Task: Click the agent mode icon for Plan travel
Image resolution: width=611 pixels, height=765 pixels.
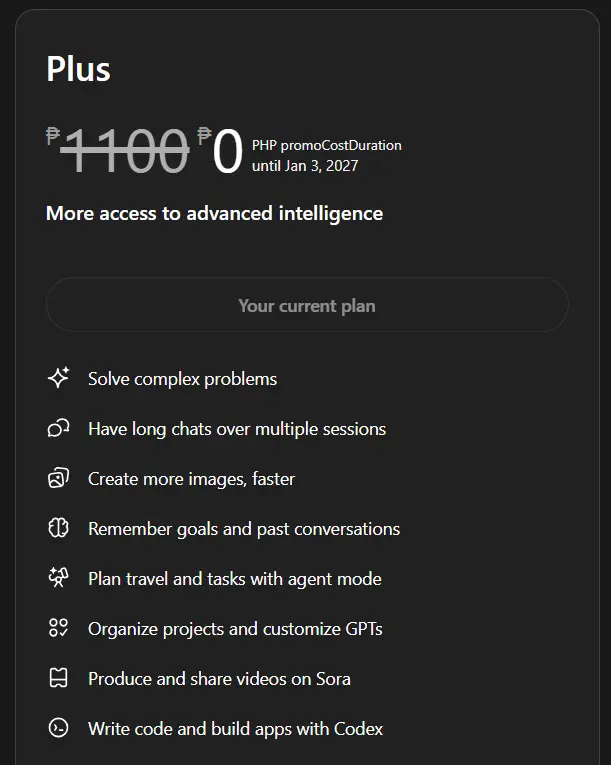Action: [x=59, y=578]
